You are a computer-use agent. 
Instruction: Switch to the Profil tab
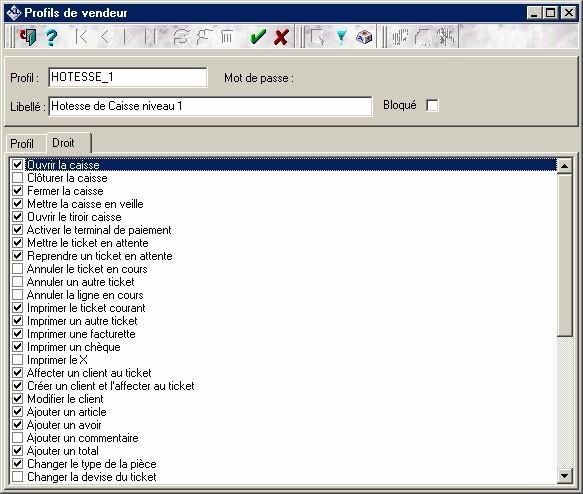(22, 143)
